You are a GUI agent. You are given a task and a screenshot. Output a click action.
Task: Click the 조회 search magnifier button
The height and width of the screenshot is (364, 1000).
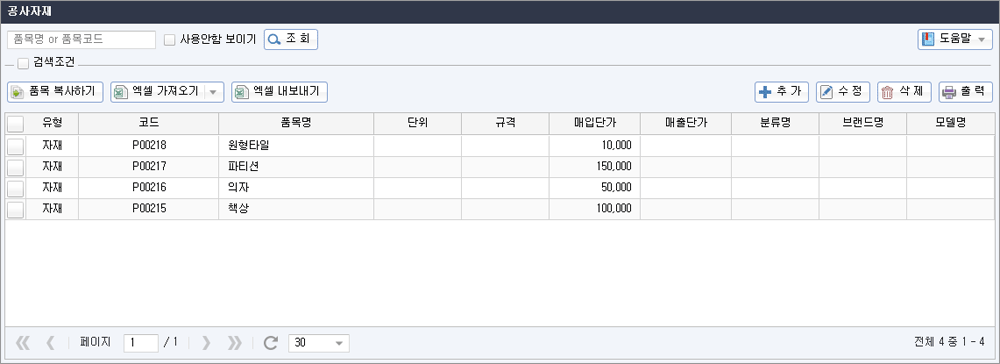click(x=291, y=40)
